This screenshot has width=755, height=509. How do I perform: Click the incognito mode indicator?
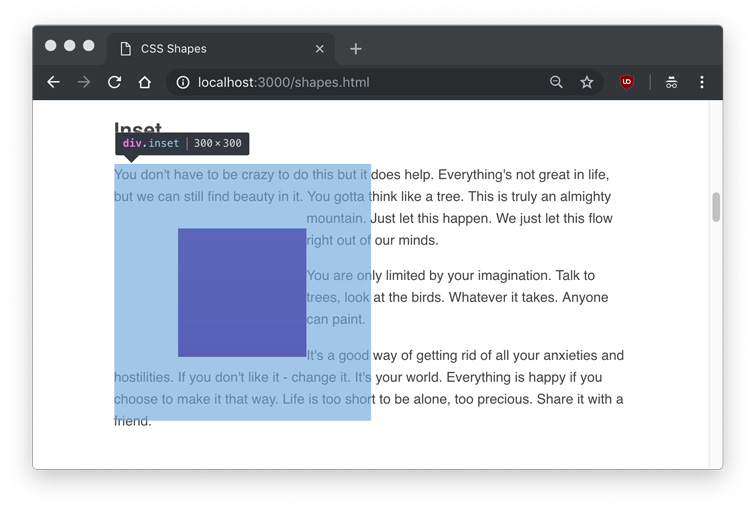671,82
